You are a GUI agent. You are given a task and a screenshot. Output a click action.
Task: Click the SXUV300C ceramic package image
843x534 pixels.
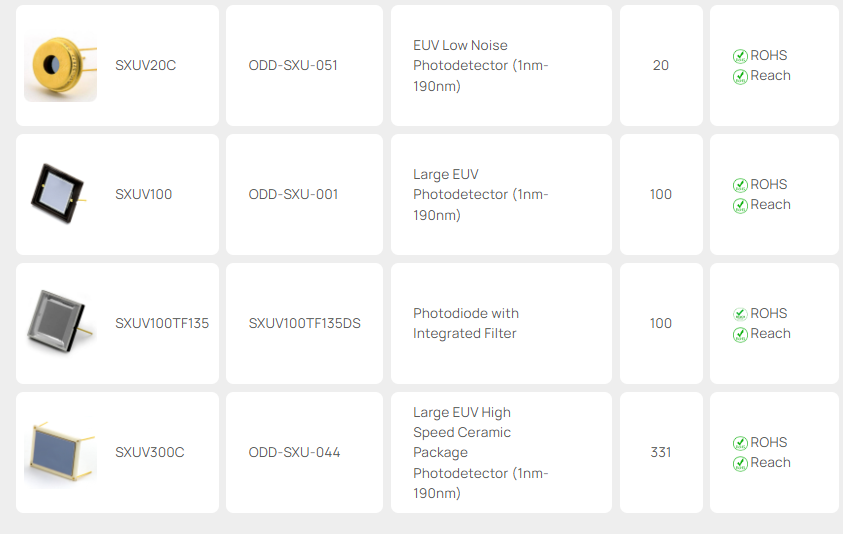[x=60, y=452]
